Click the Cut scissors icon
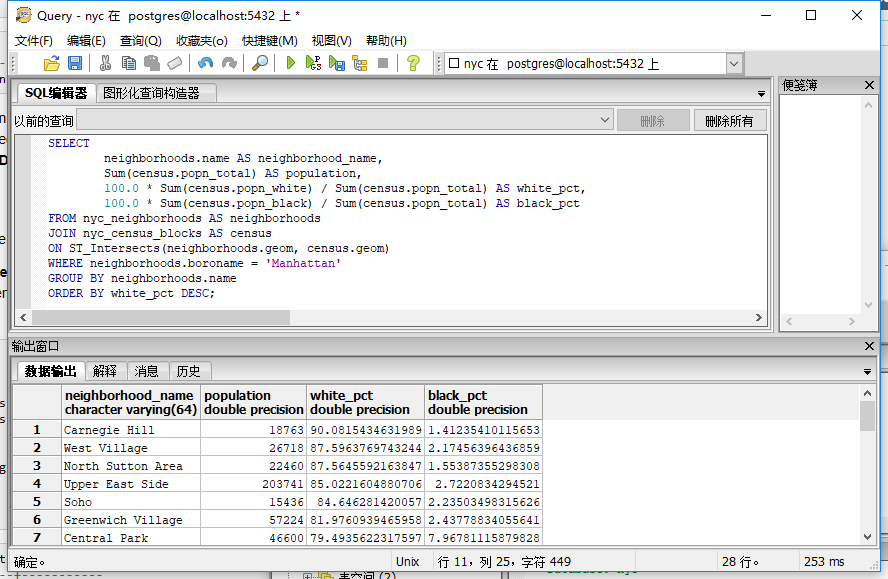Screen dimensions: 888x579 105,63
